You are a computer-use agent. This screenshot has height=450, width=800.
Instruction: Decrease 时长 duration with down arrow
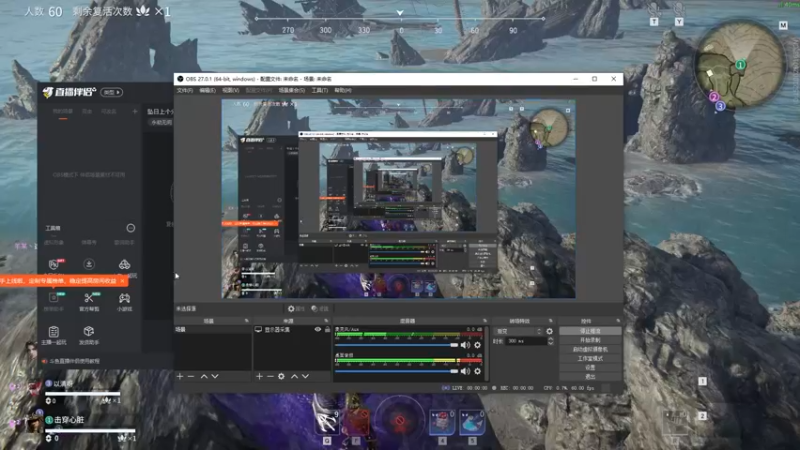[550, 343]
